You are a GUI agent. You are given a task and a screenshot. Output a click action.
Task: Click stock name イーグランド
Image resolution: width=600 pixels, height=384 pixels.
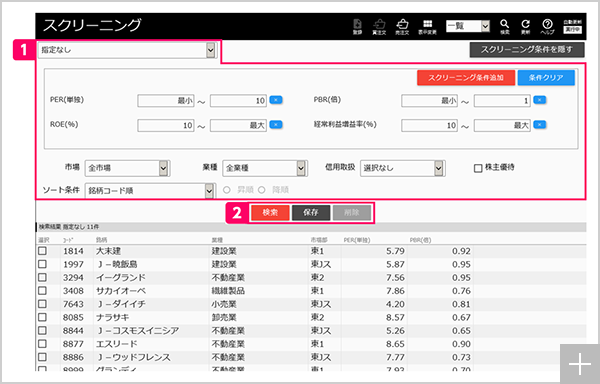121,278
